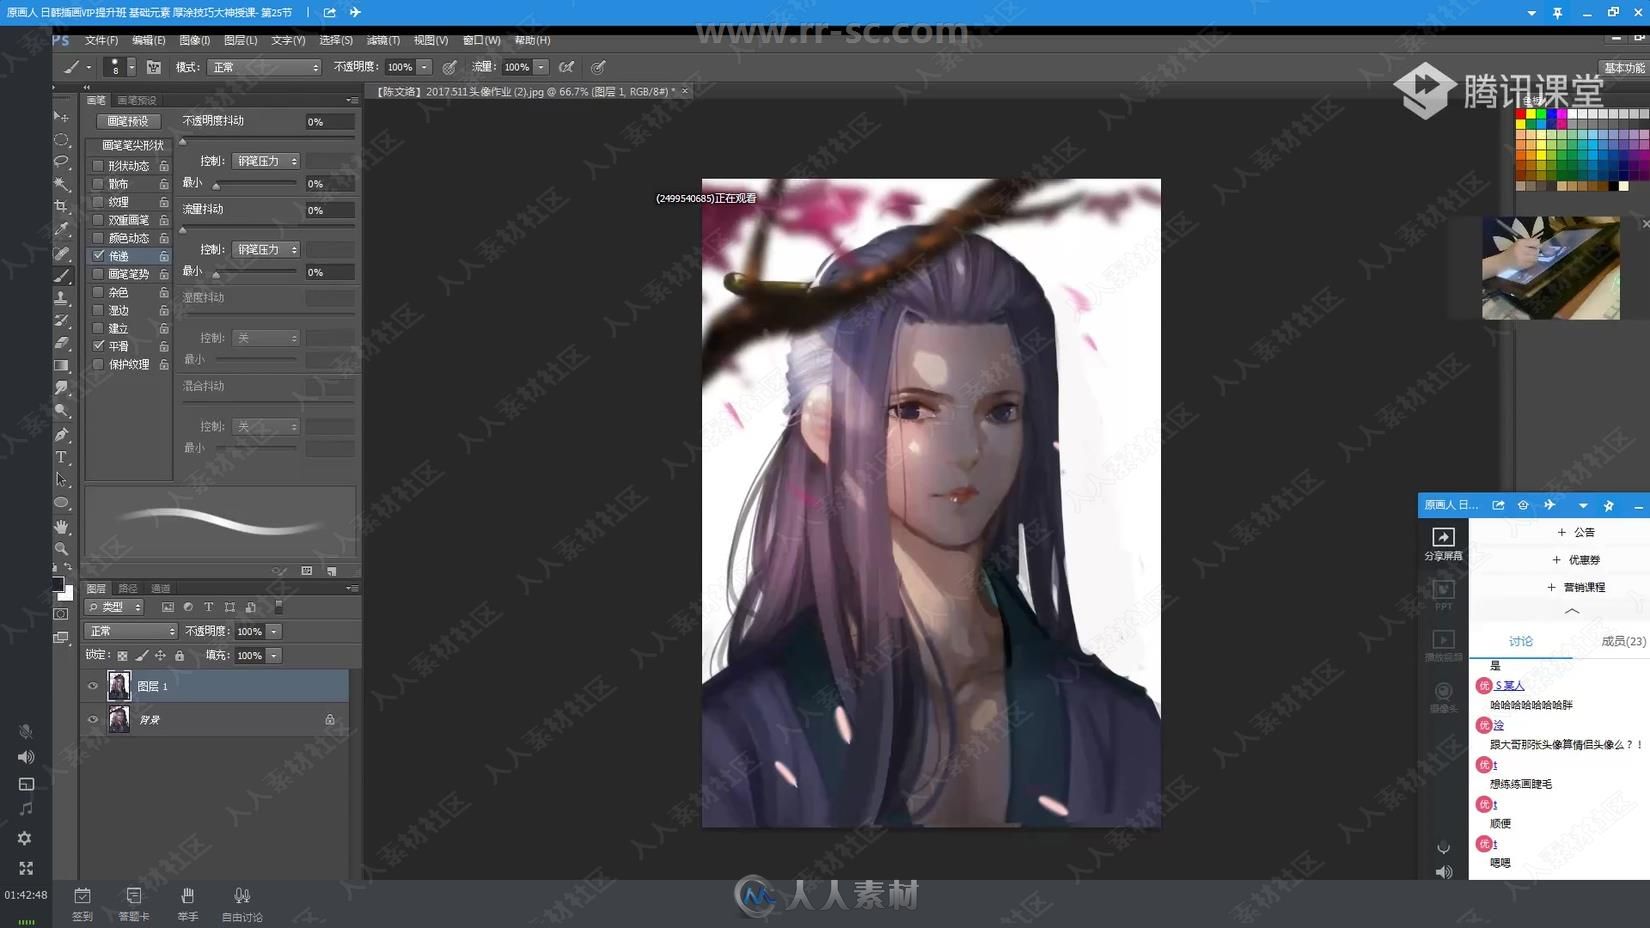Open the brush 模式 blend mode dropdown
The image size is (1650, 928).
coord(264,67)
